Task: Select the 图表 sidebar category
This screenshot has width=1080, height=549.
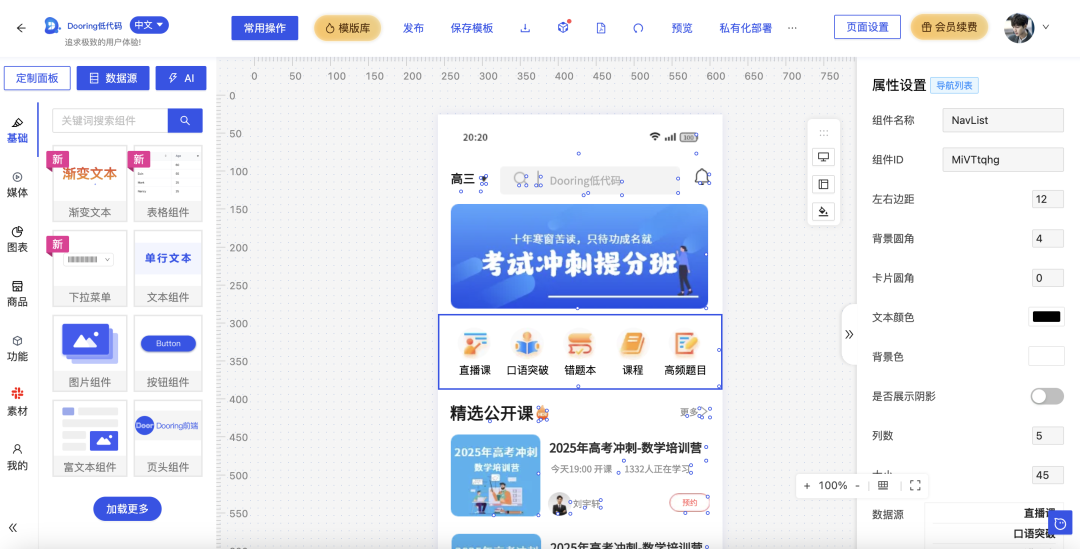Action: pos(17,239)
